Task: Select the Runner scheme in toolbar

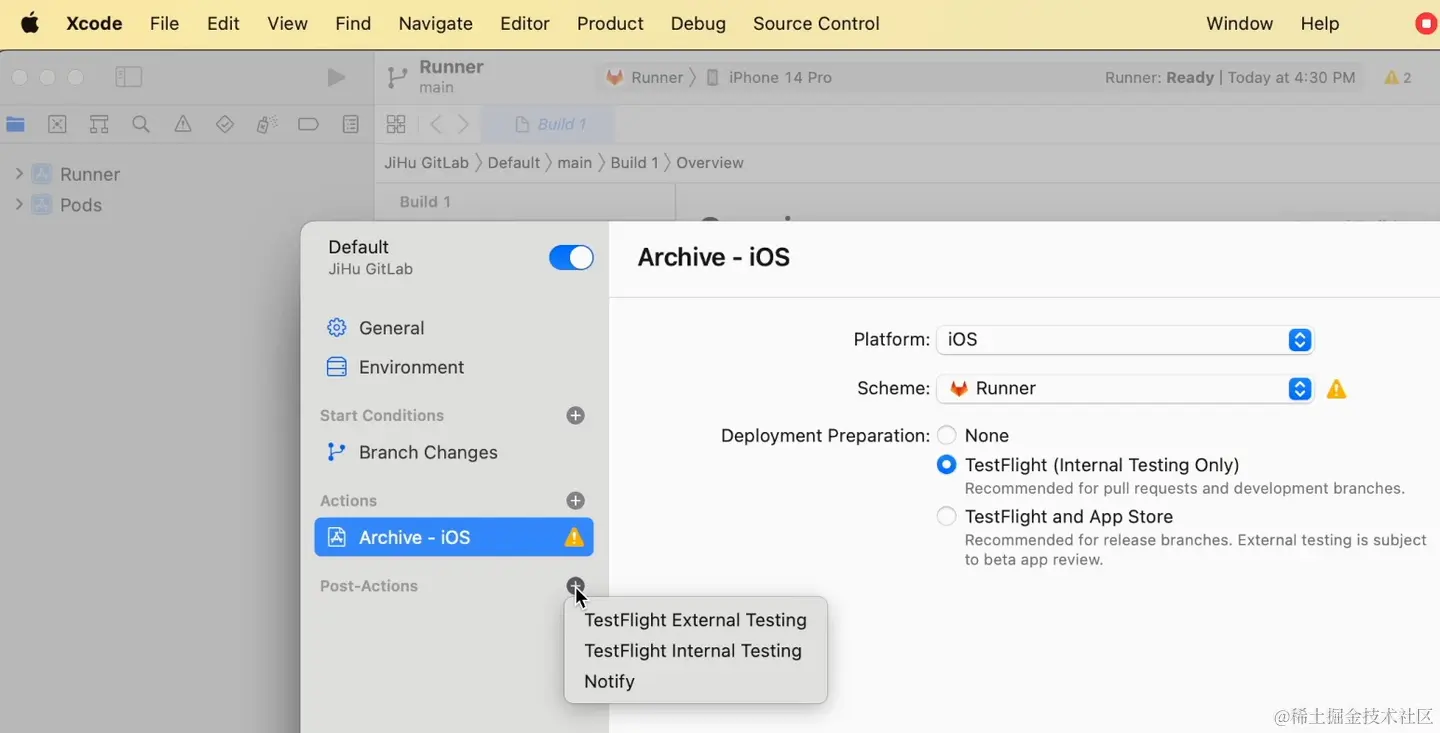Action: pos(645,77)
